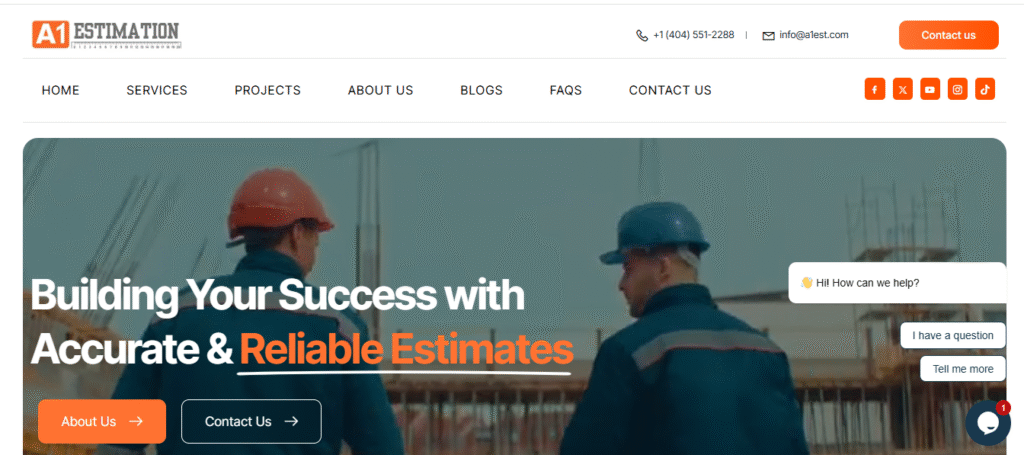Open the TikTok social icon
1024x455 pixels.
click(x=985, y=89)
